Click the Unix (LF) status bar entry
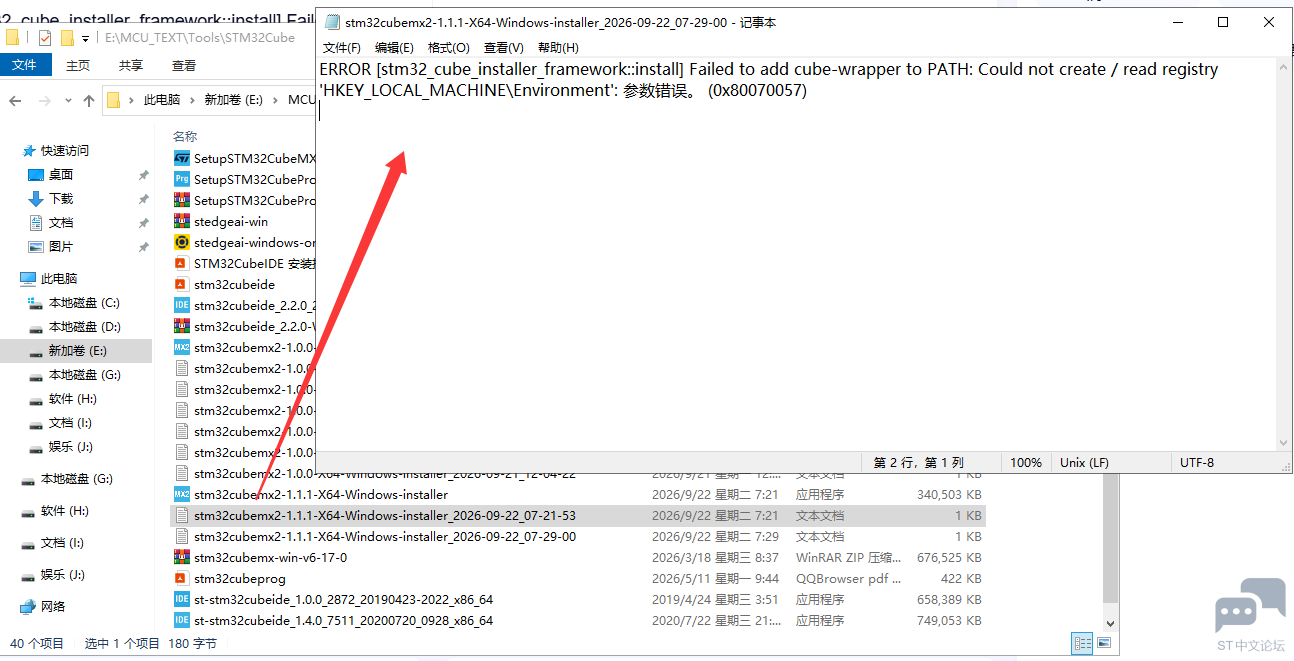Image resolution: width=1294 pixels, height=661 pixels. (x=1084, y=462)
